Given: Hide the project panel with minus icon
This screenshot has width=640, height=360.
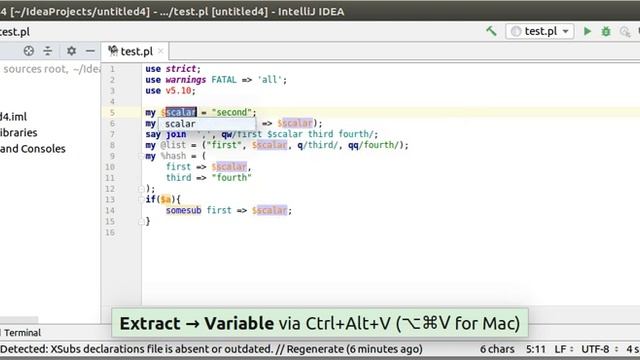Looking at the screenshot, I should 90,51.
